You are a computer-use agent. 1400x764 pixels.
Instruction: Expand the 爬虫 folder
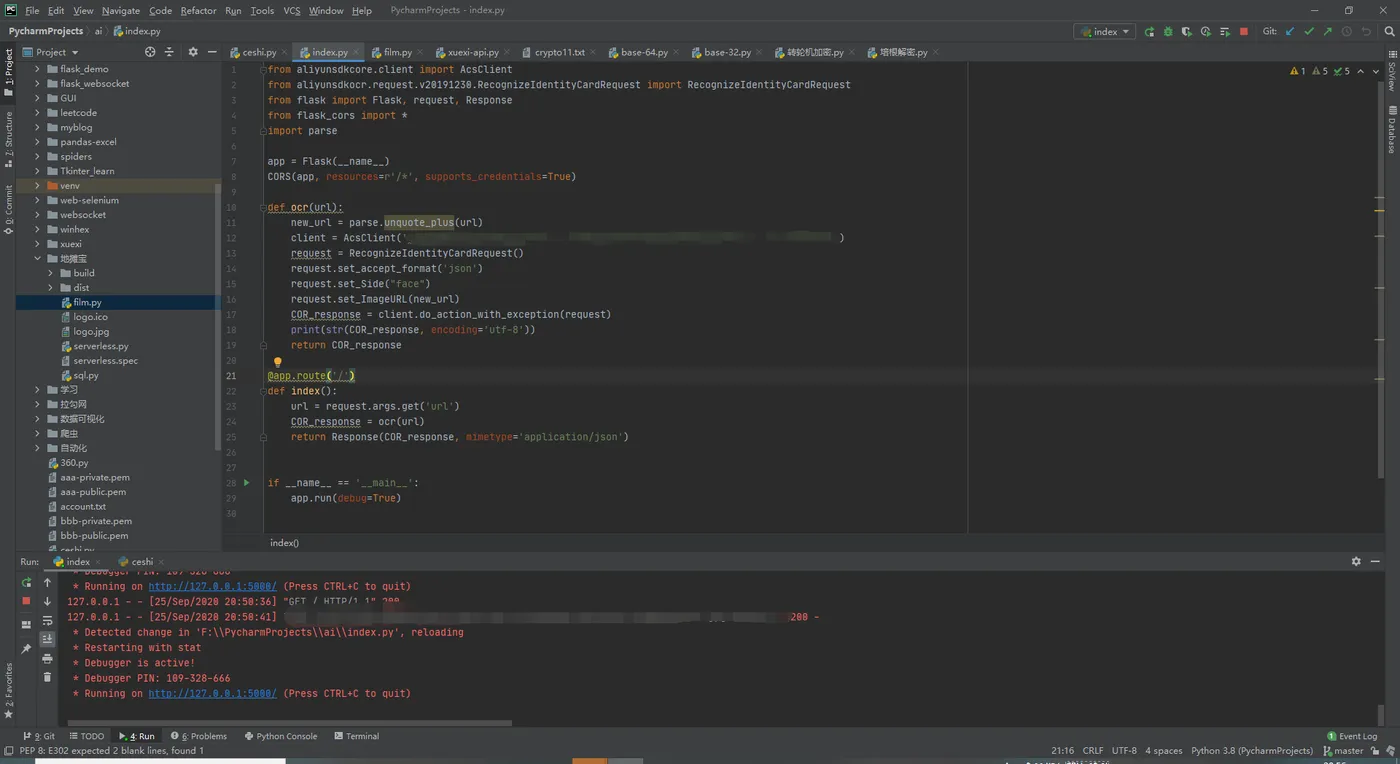38,434
